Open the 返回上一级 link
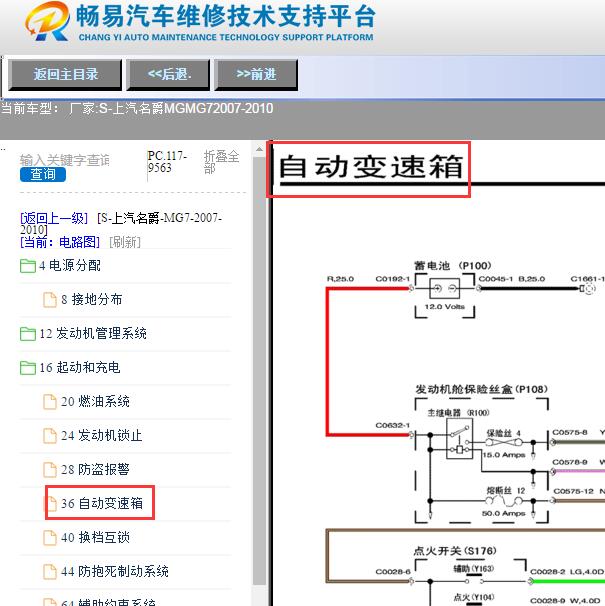 54,218
